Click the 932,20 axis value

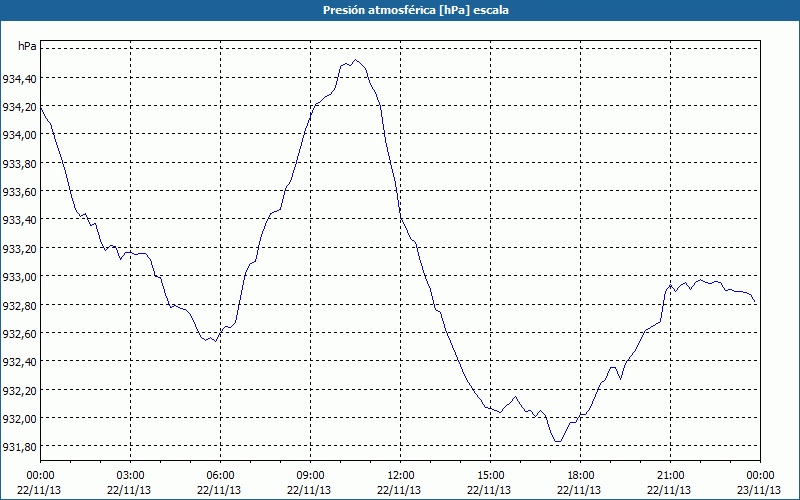tap(19, 390)
